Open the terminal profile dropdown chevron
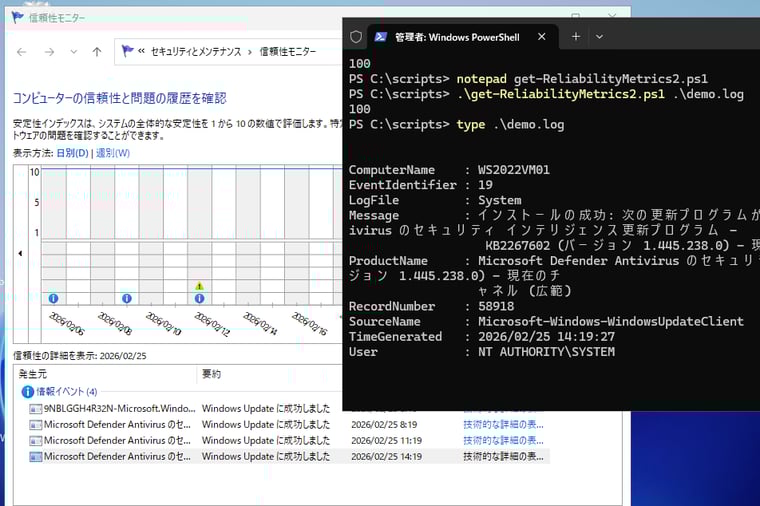The height and width of the screenshot is (506, 760). (600, 37)
